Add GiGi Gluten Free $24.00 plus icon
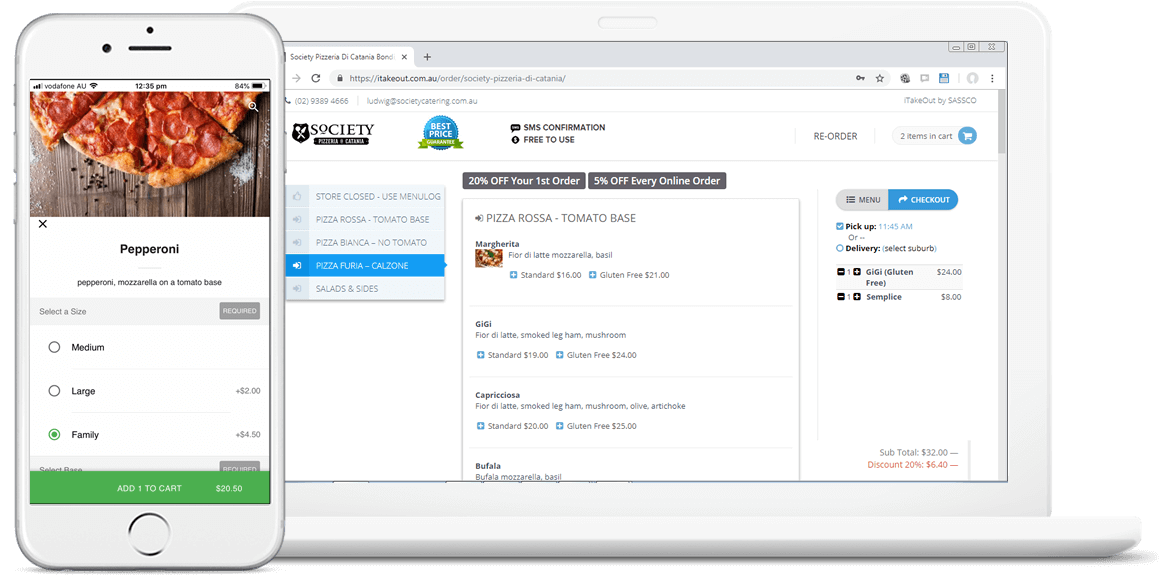Viewport: 1160px width, 586px height. point(562,355)
